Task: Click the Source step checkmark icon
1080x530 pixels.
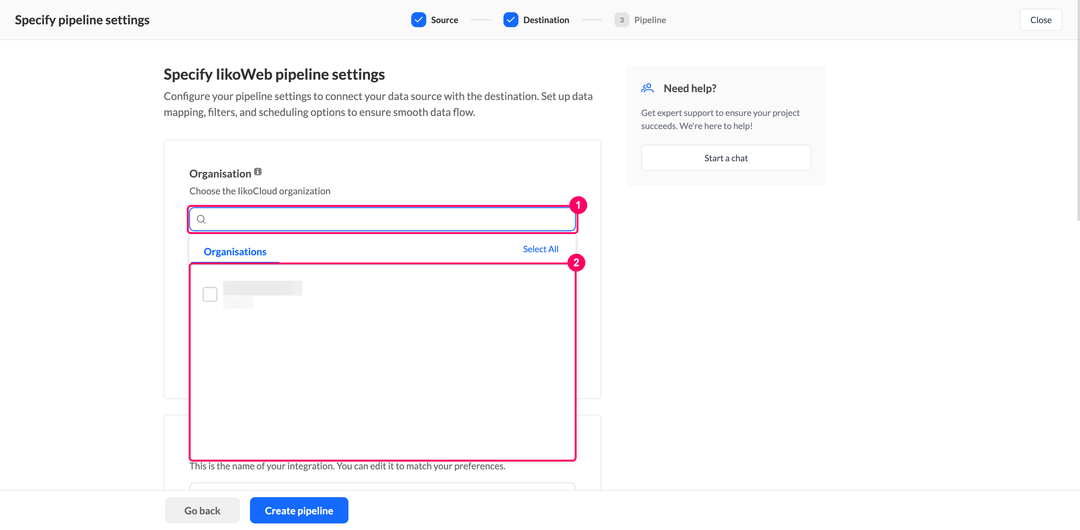Action: pos(419,20)
